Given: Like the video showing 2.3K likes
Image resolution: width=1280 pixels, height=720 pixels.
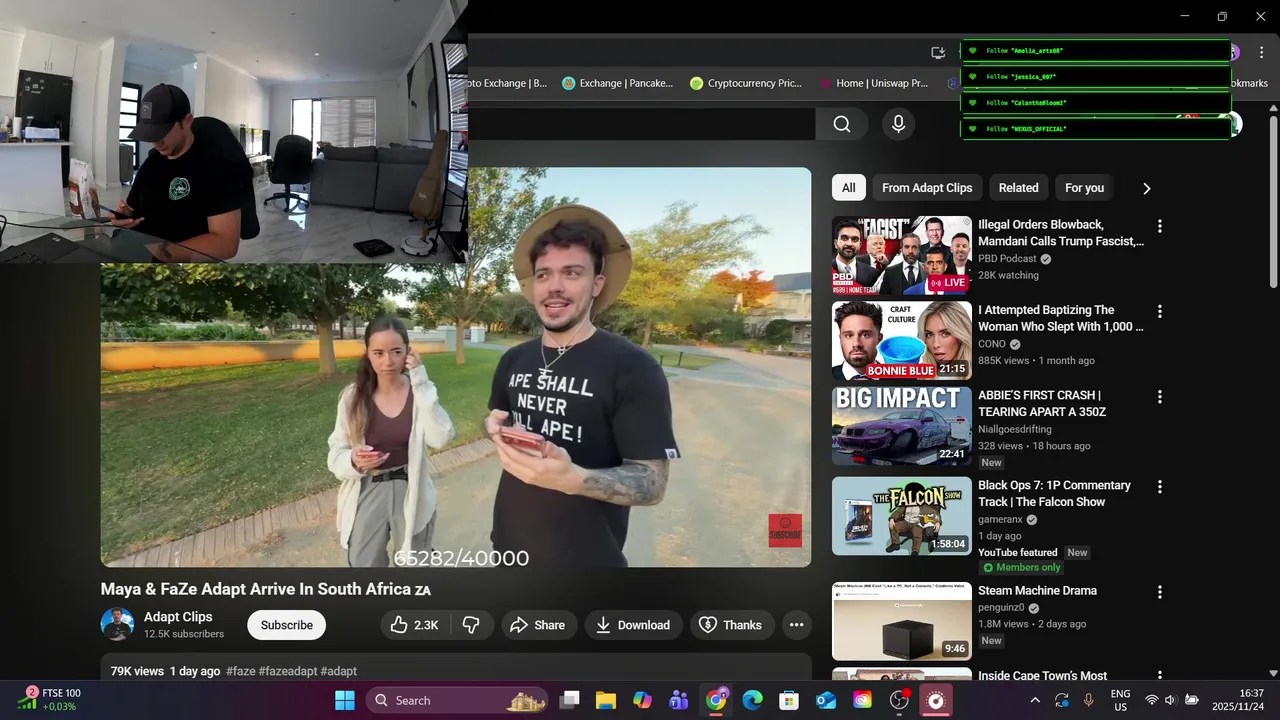Looking at the screenshot, I should [415, 625].
